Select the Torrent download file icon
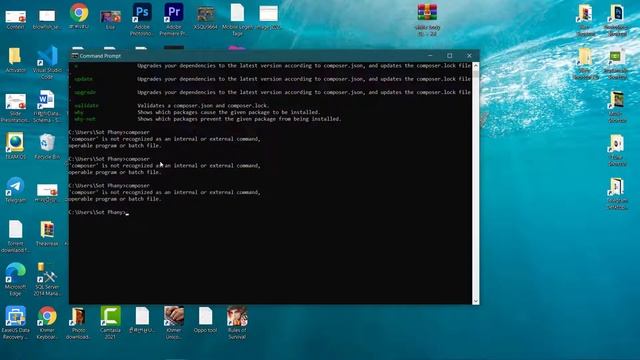This screenshot has width=640, height=360. (16, 236)
